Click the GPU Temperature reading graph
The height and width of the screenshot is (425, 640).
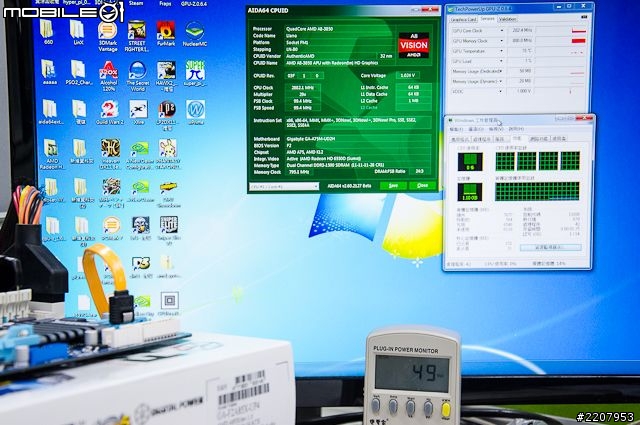point(561,51)
